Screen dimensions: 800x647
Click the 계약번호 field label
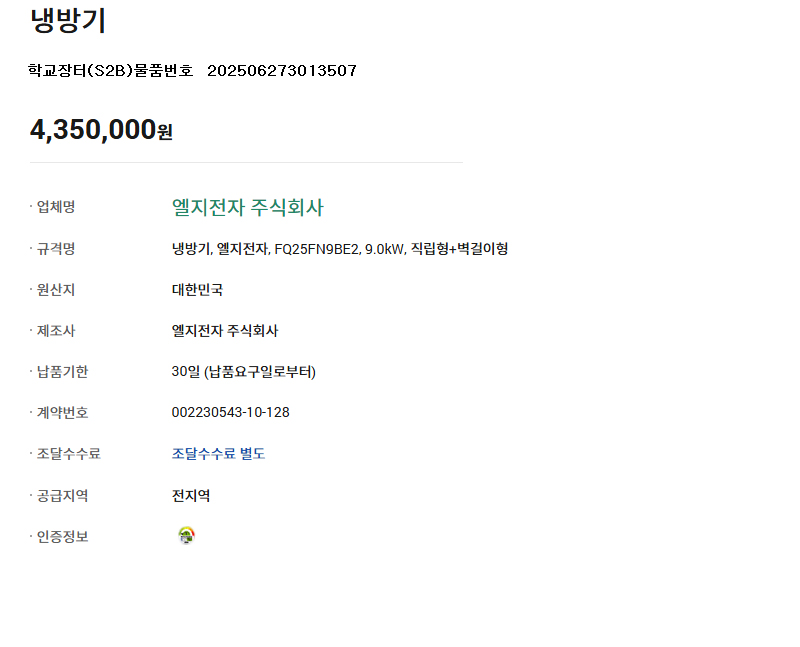coord(62,412)
